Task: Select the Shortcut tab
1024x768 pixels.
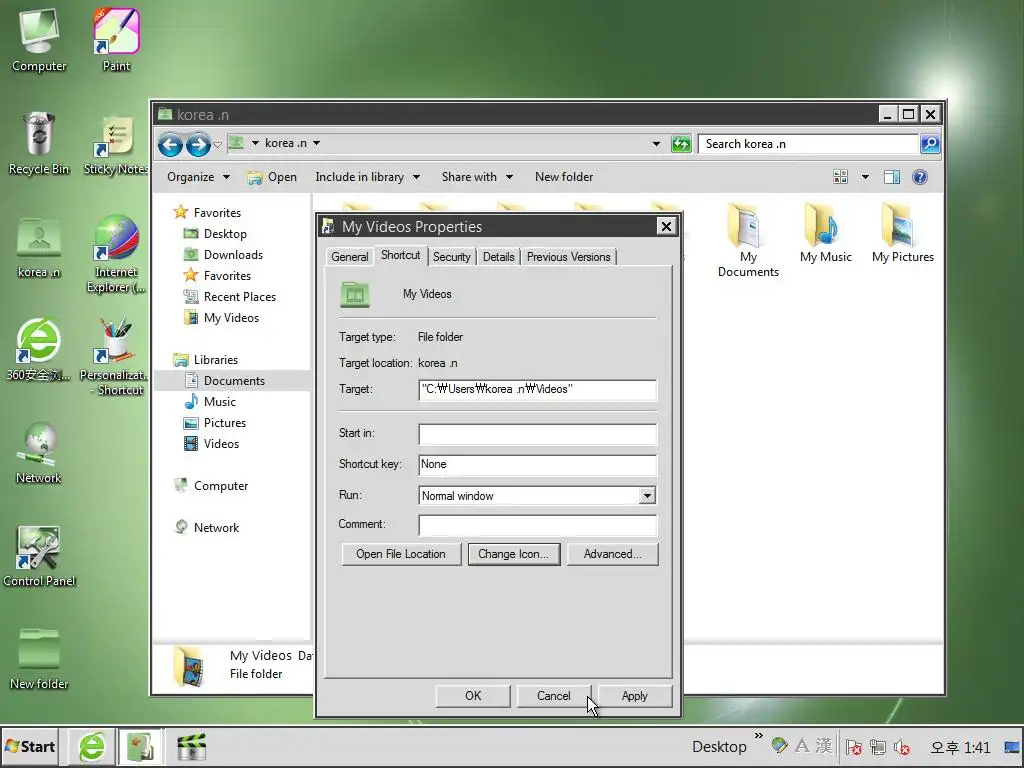Action: point(400,255)
